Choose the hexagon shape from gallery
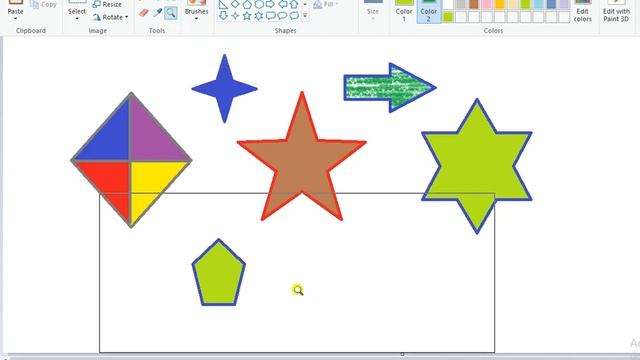The width and height of the screenshot is (640, 360). click(x=259, y=4)
